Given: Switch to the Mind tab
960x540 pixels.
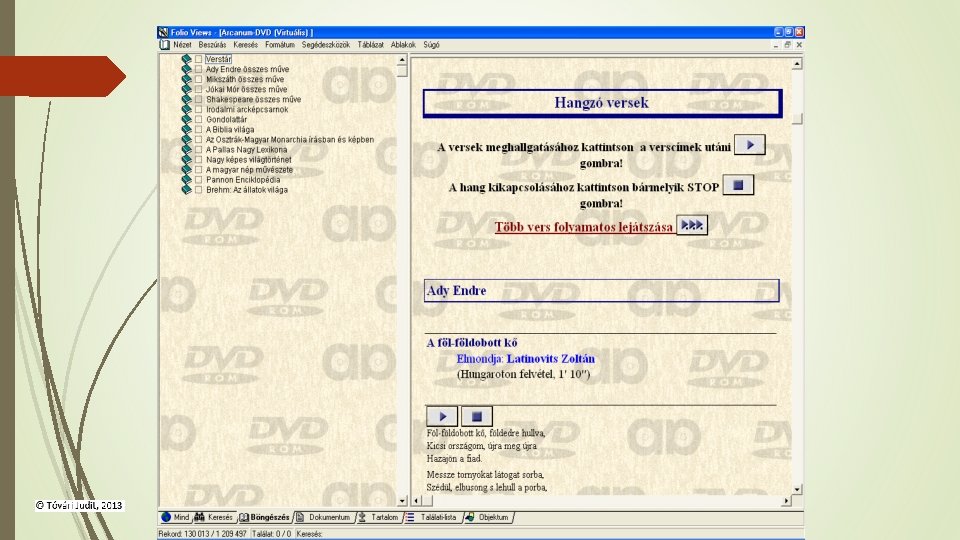Looking at the screenshot, I should tap(175, 517).
